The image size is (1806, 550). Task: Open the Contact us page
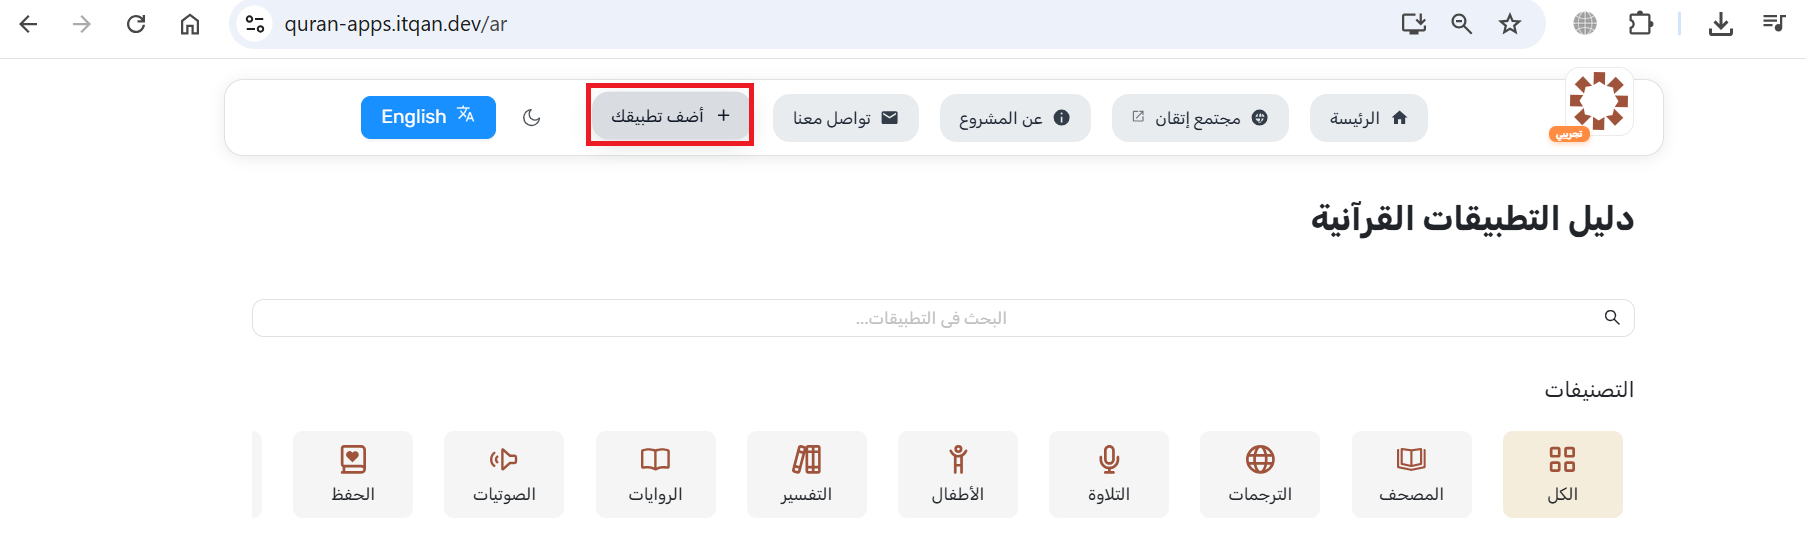point(845,118)
